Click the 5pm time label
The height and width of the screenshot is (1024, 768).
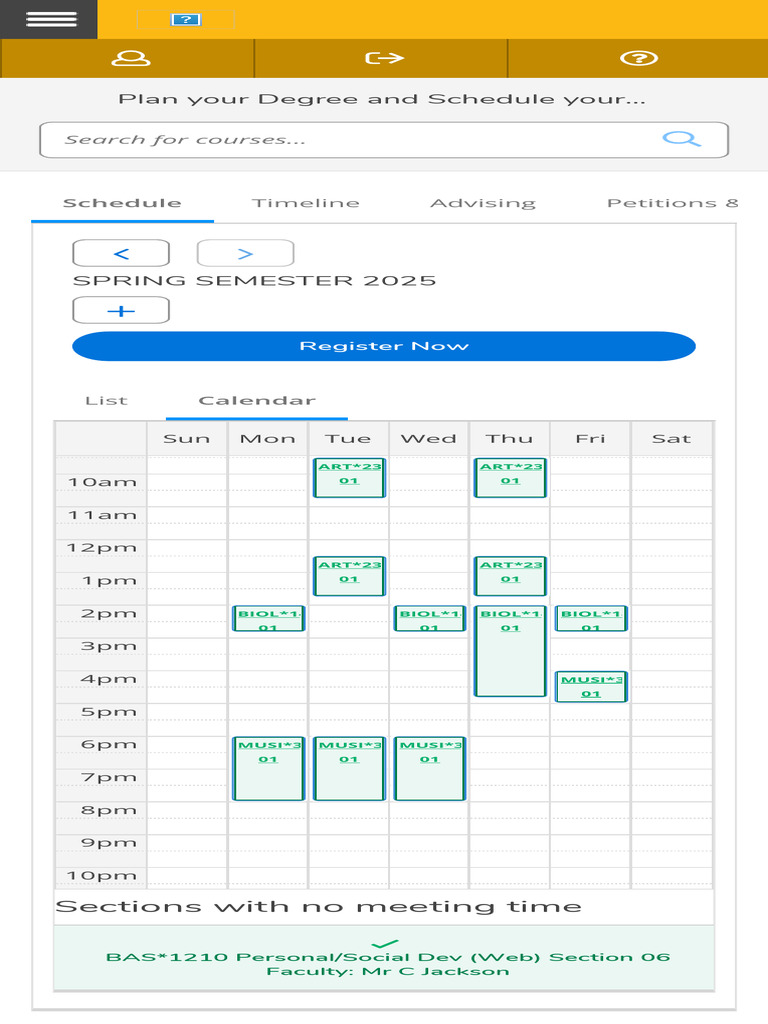coord(109,712)
